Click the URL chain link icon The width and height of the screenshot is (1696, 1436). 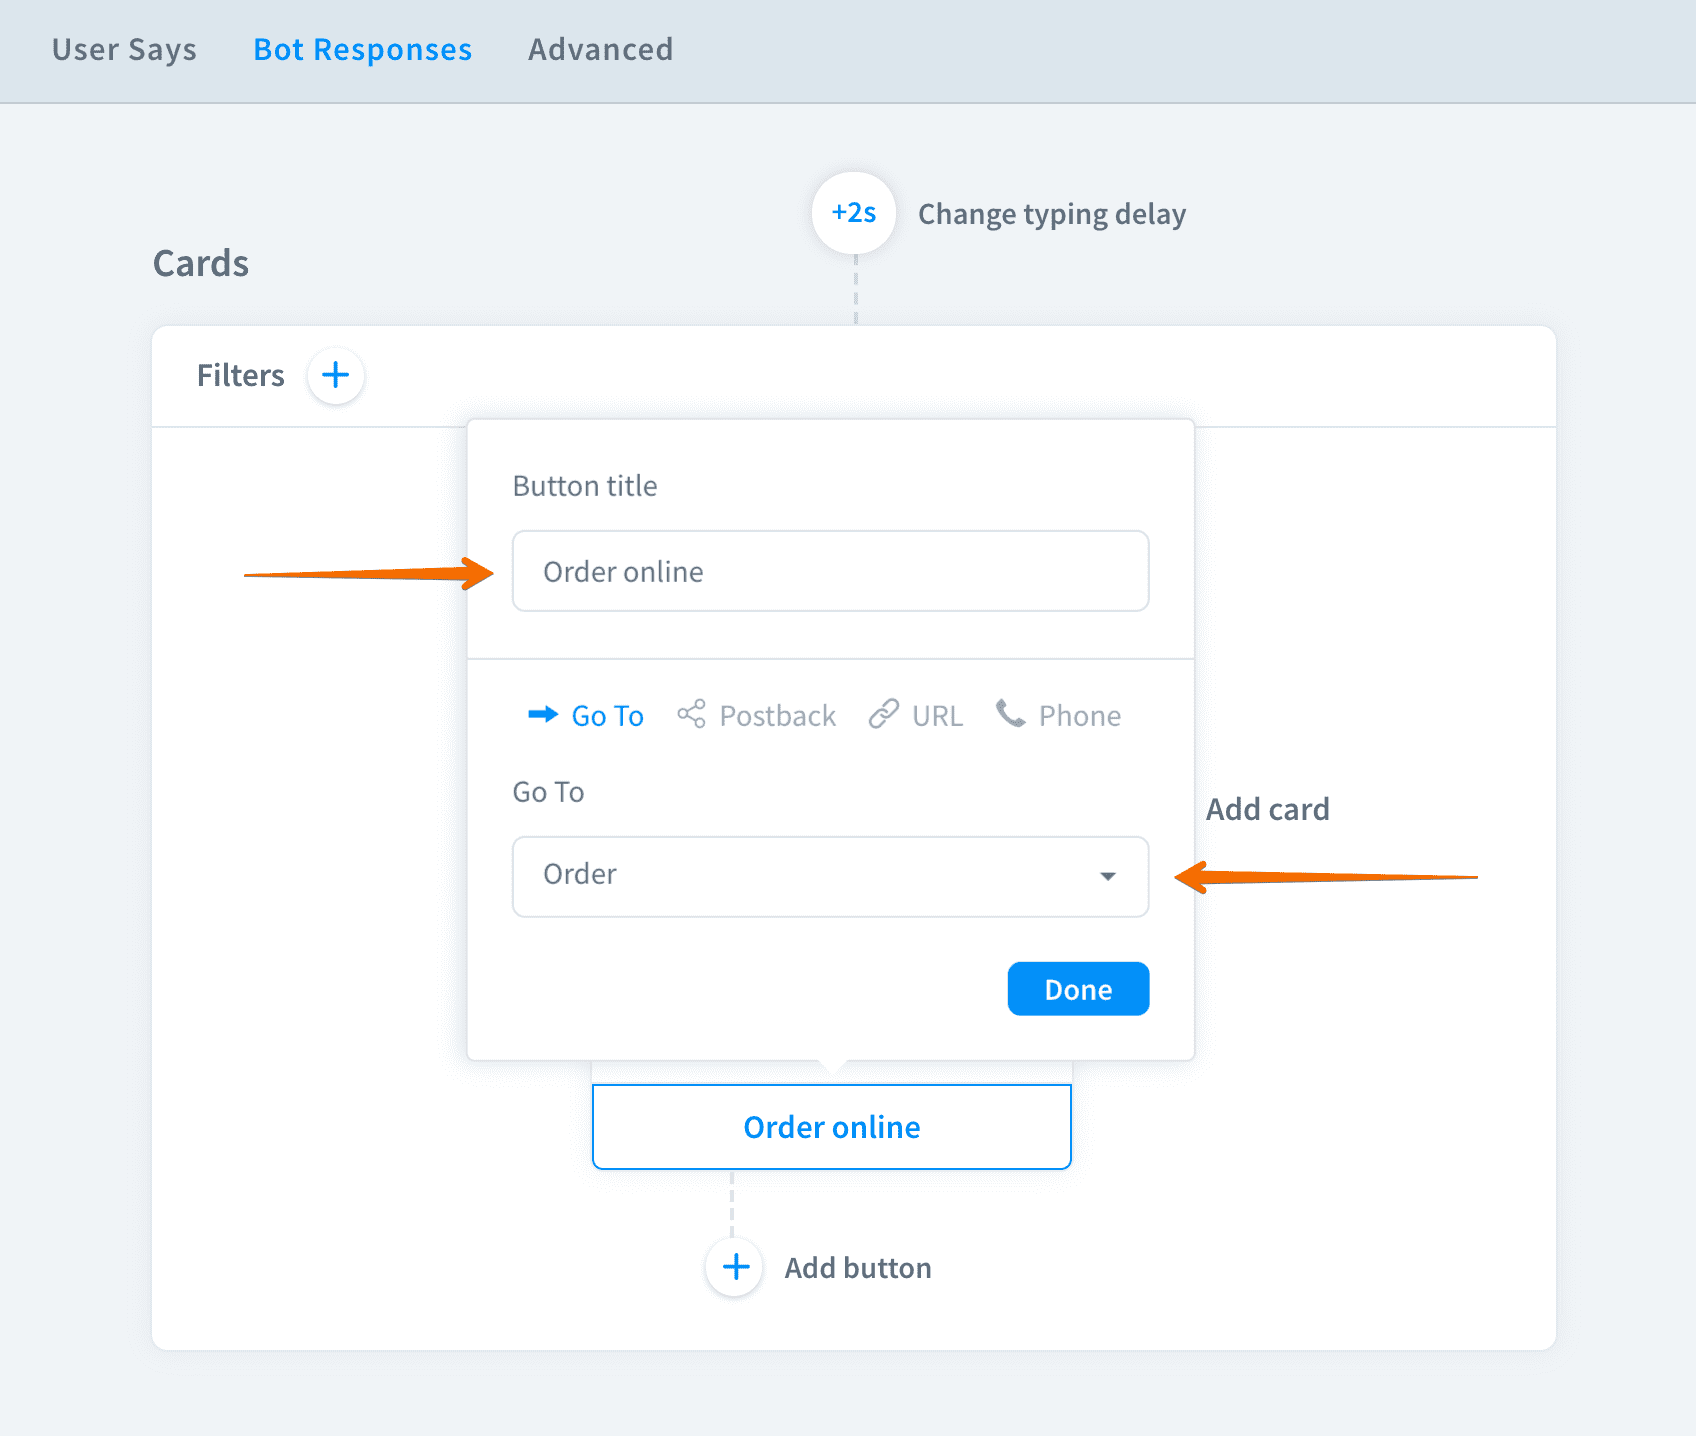883,714
